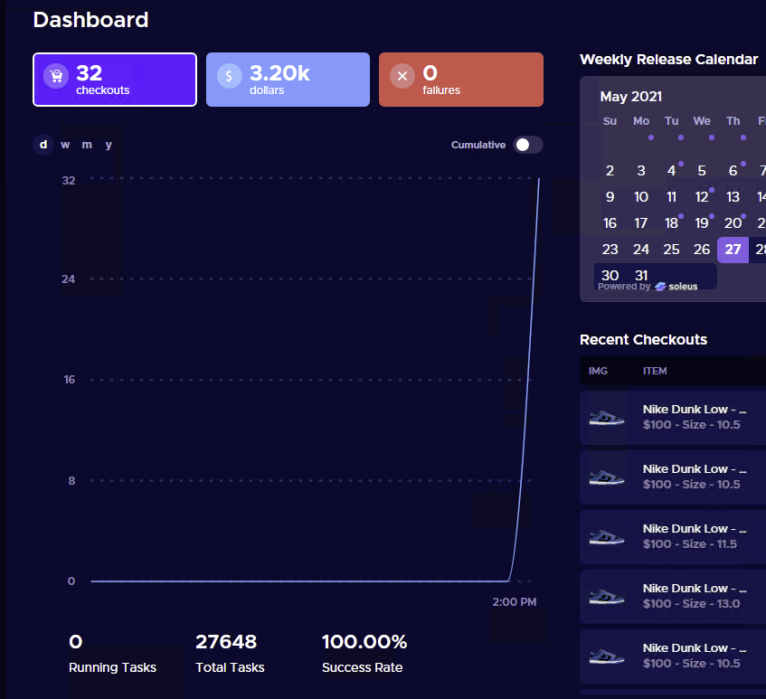
Task: Select May 20 in release calendar
Action: (x=733, y=223)
